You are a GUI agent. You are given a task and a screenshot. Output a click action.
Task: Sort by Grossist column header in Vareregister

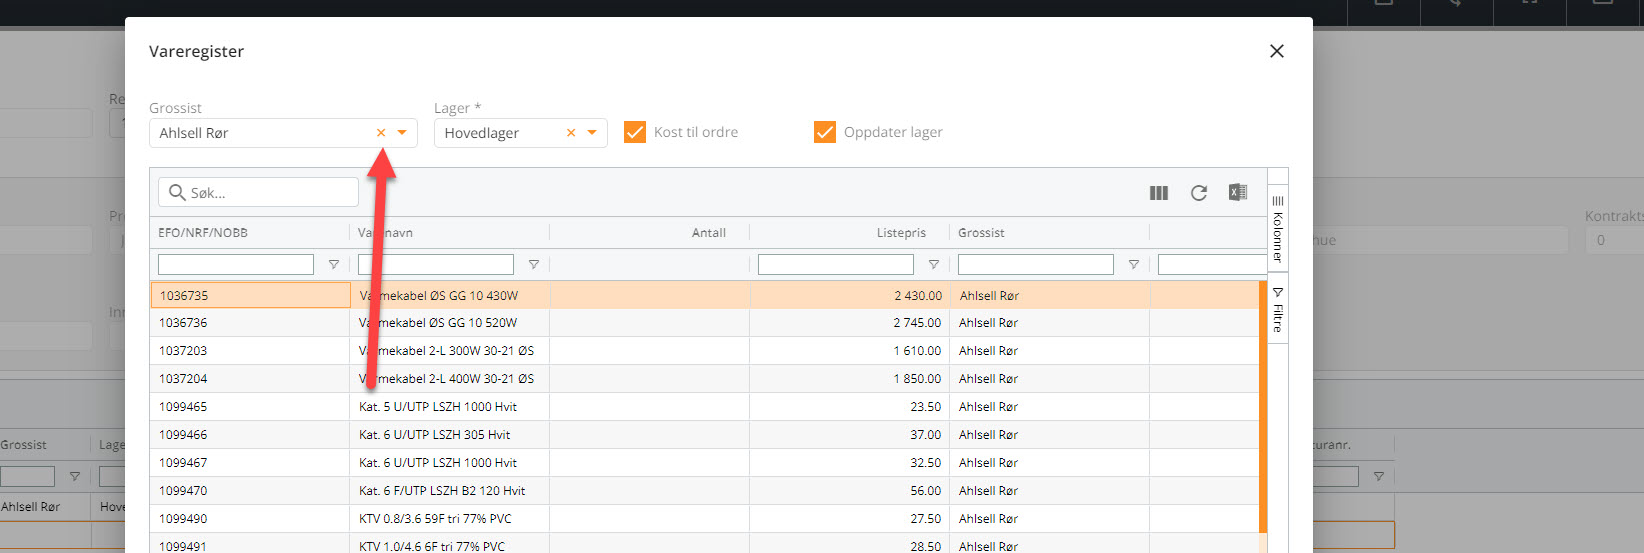(981, 233)
